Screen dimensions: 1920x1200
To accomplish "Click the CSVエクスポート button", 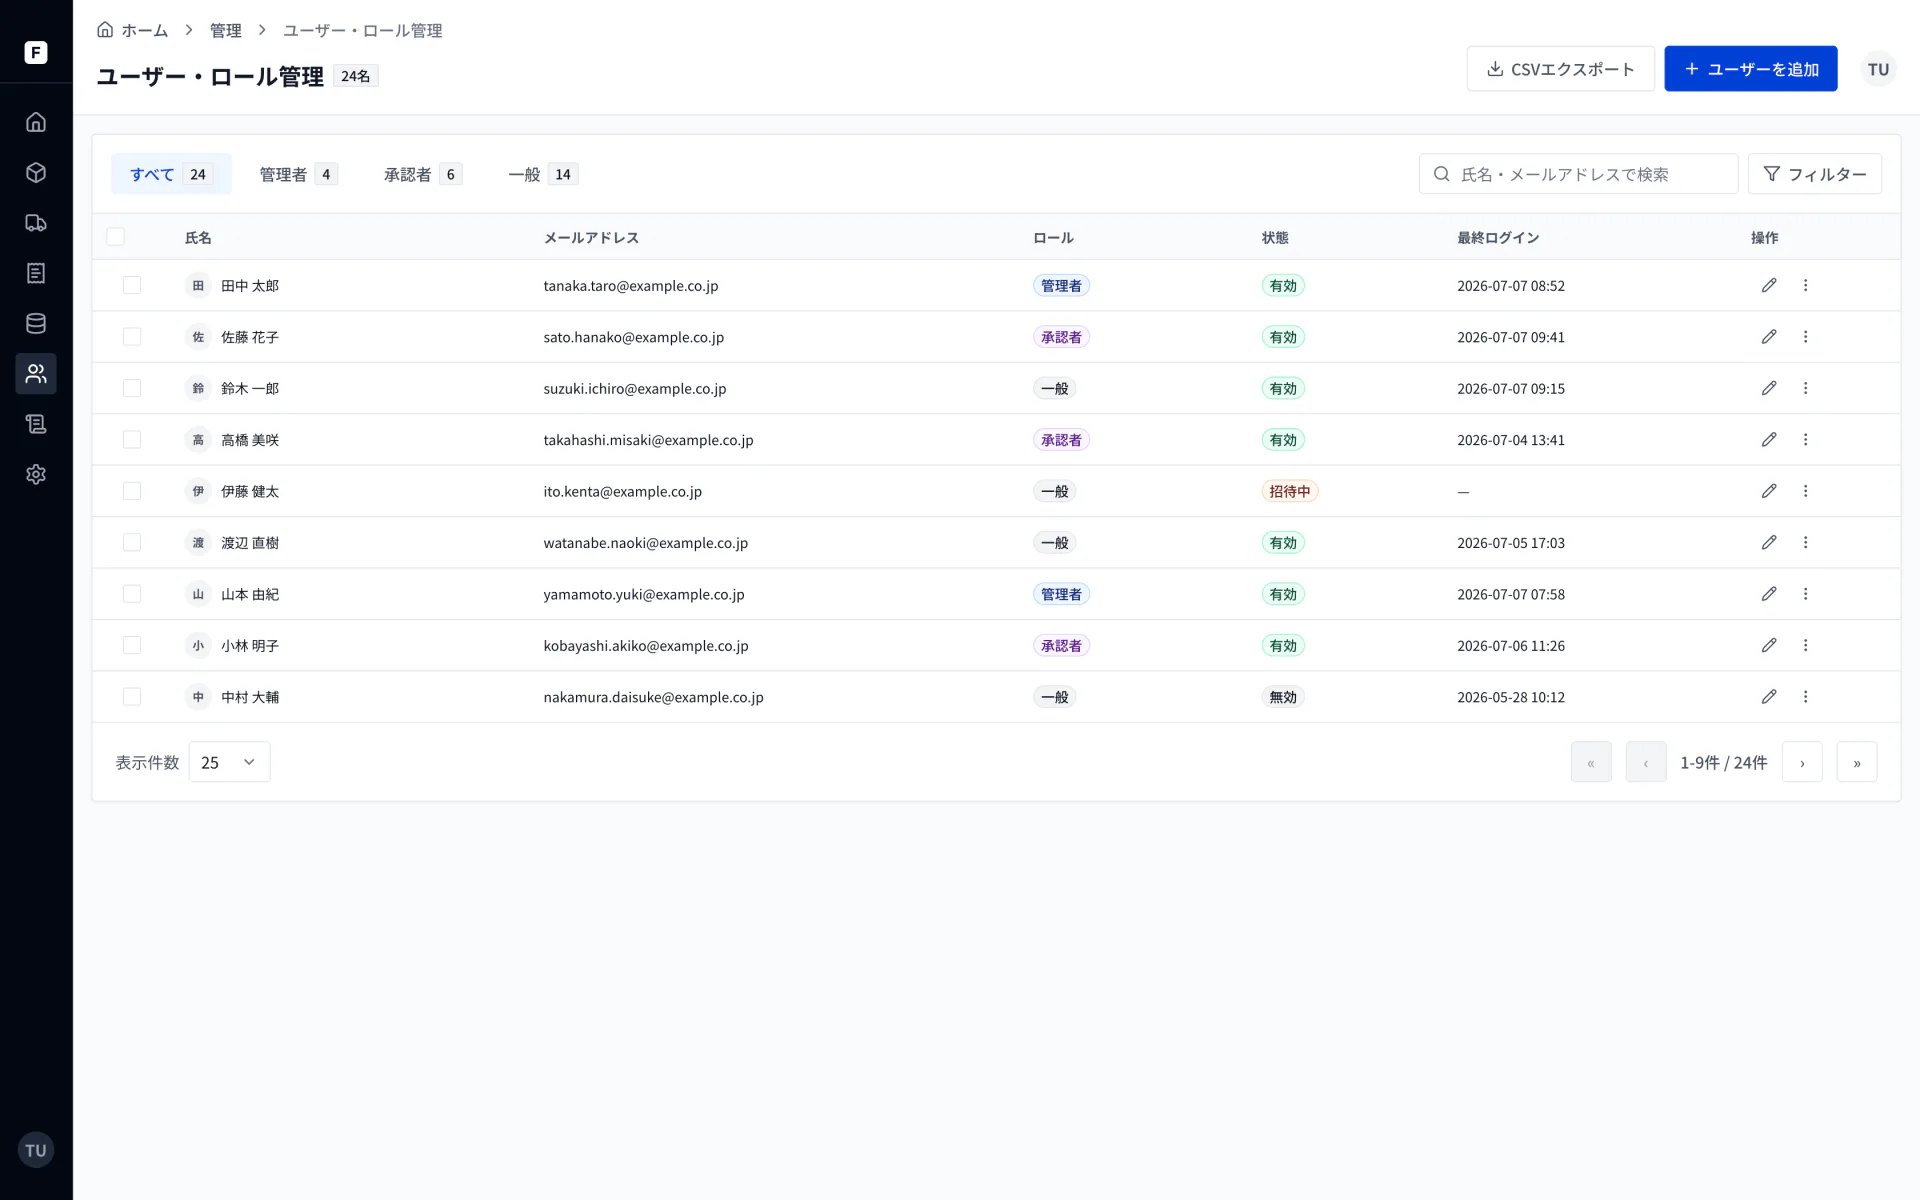I will point(1560,69).
